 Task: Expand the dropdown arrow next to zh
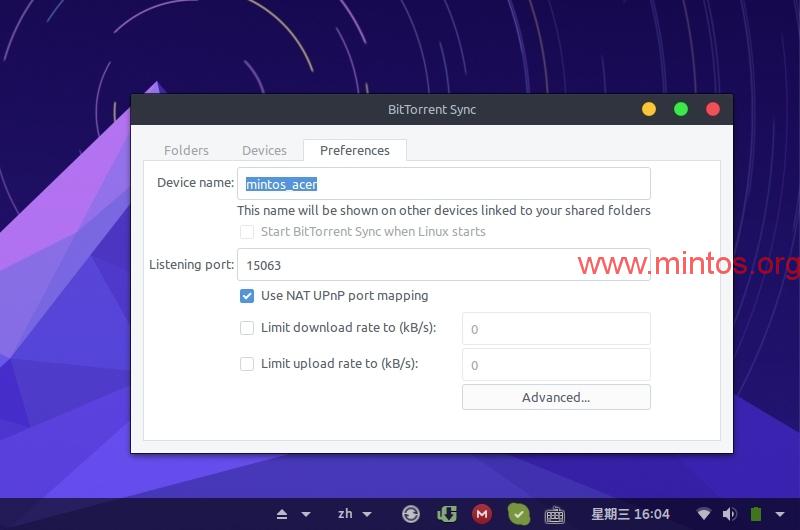click(x=367, y=514)
